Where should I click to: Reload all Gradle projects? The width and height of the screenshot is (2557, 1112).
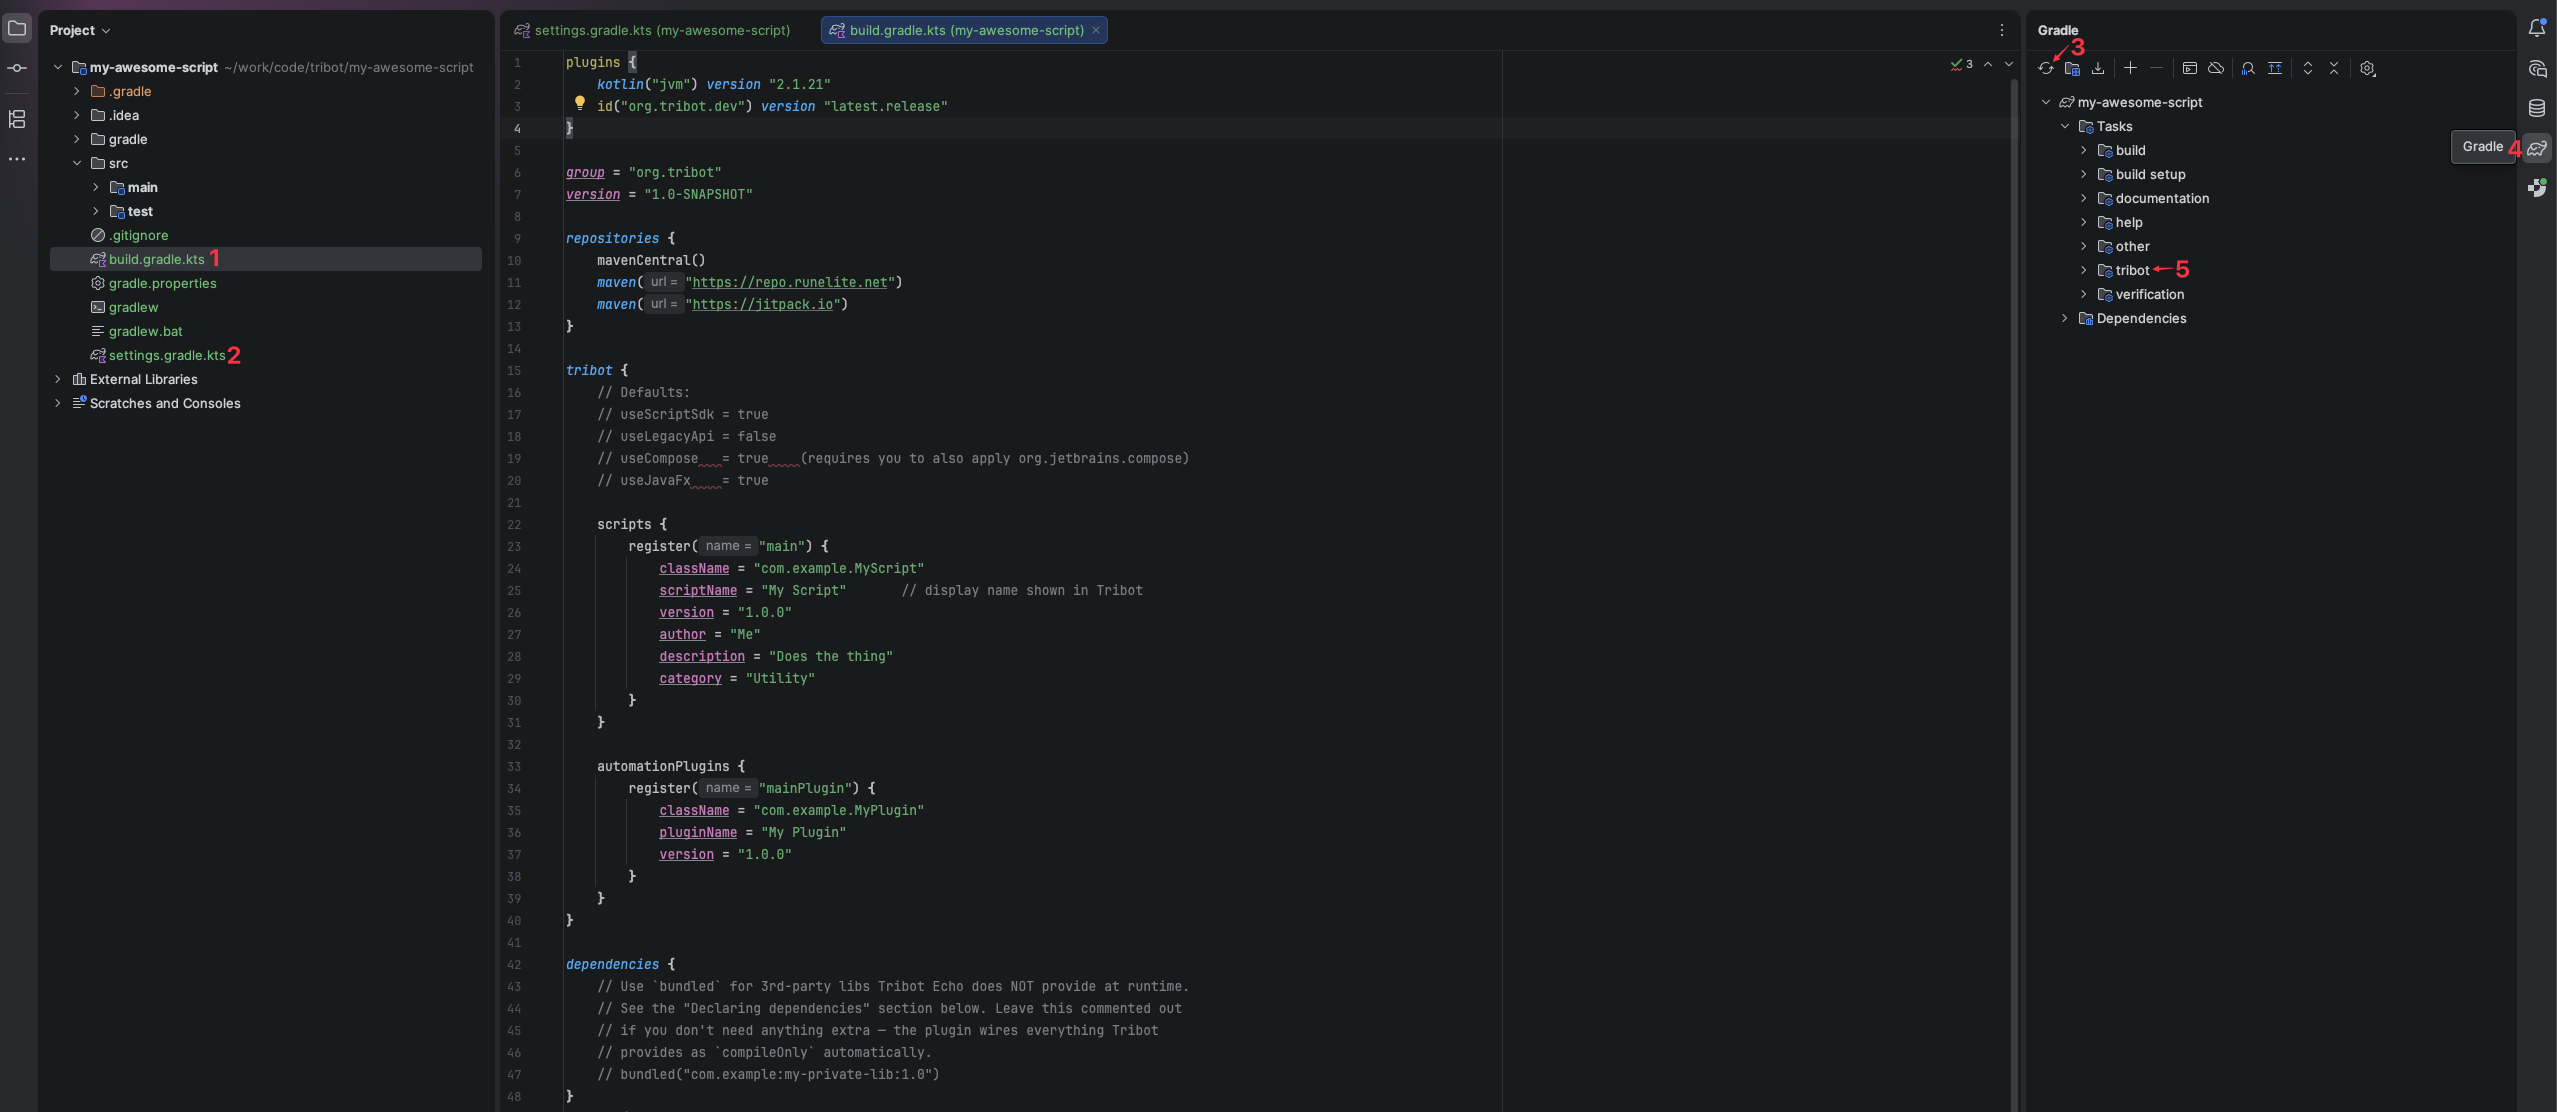tap(2046, 68)
